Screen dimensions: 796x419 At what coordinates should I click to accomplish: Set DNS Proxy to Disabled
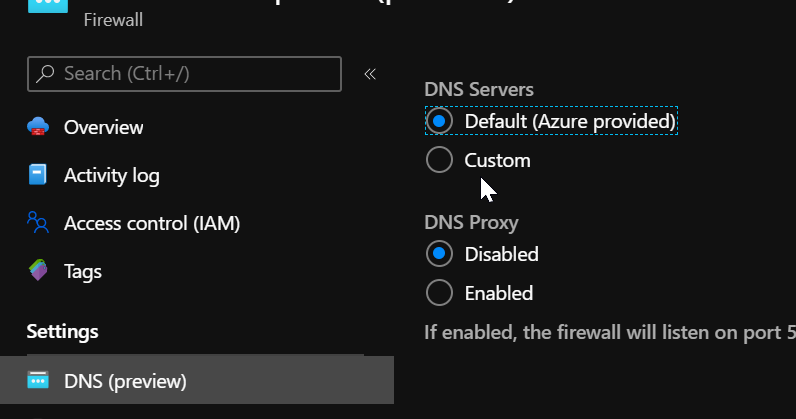[x=439, y=254]
